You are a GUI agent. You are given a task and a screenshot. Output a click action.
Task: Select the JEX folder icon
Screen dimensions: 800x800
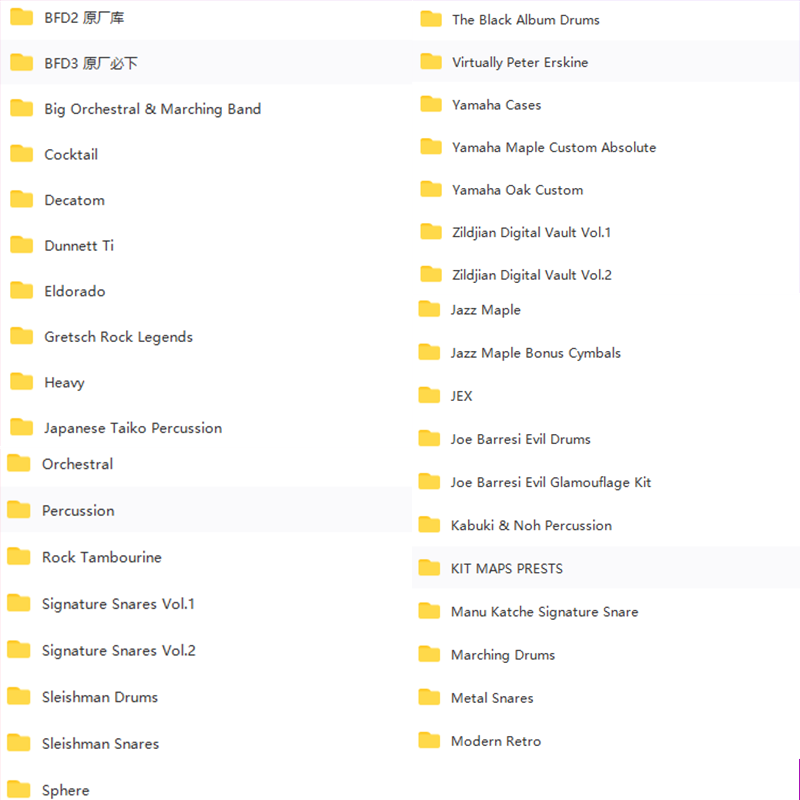[429, 395]
